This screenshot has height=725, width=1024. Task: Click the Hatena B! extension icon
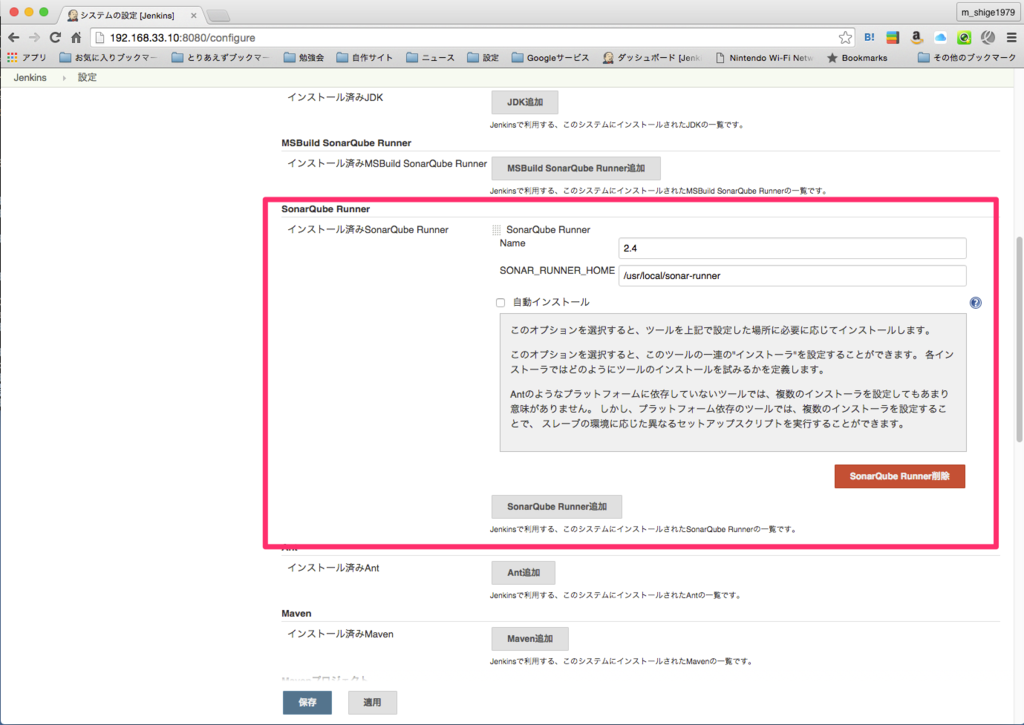click(869, 38)
